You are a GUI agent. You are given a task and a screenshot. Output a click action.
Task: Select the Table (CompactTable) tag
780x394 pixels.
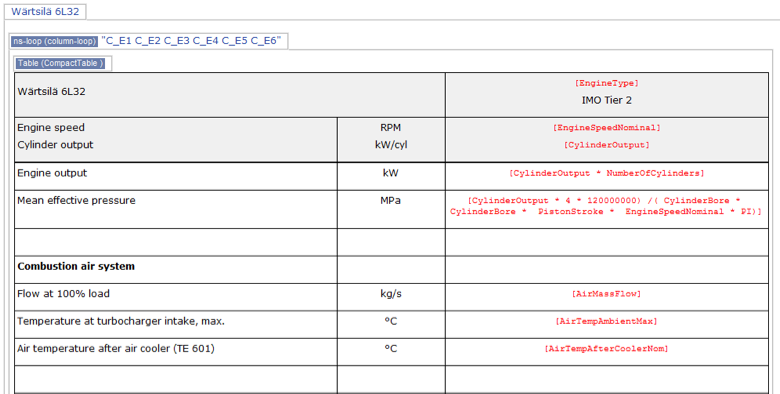[61, 63]
